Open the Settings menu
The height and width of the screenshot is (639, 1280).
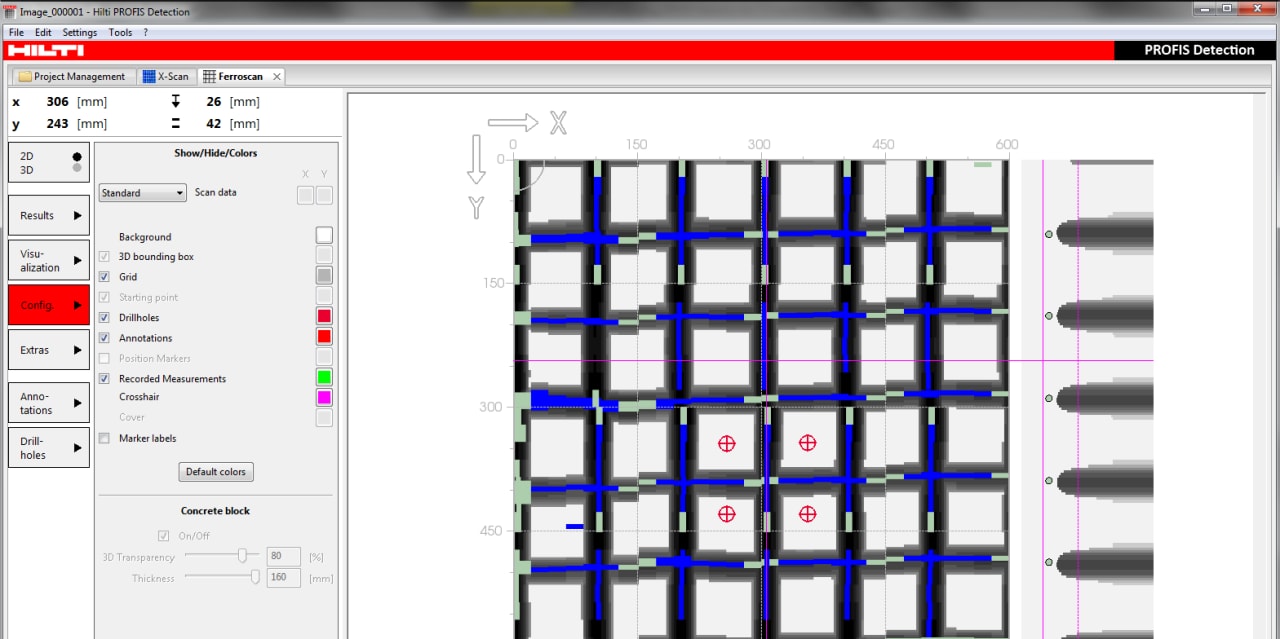pos(80,32)
